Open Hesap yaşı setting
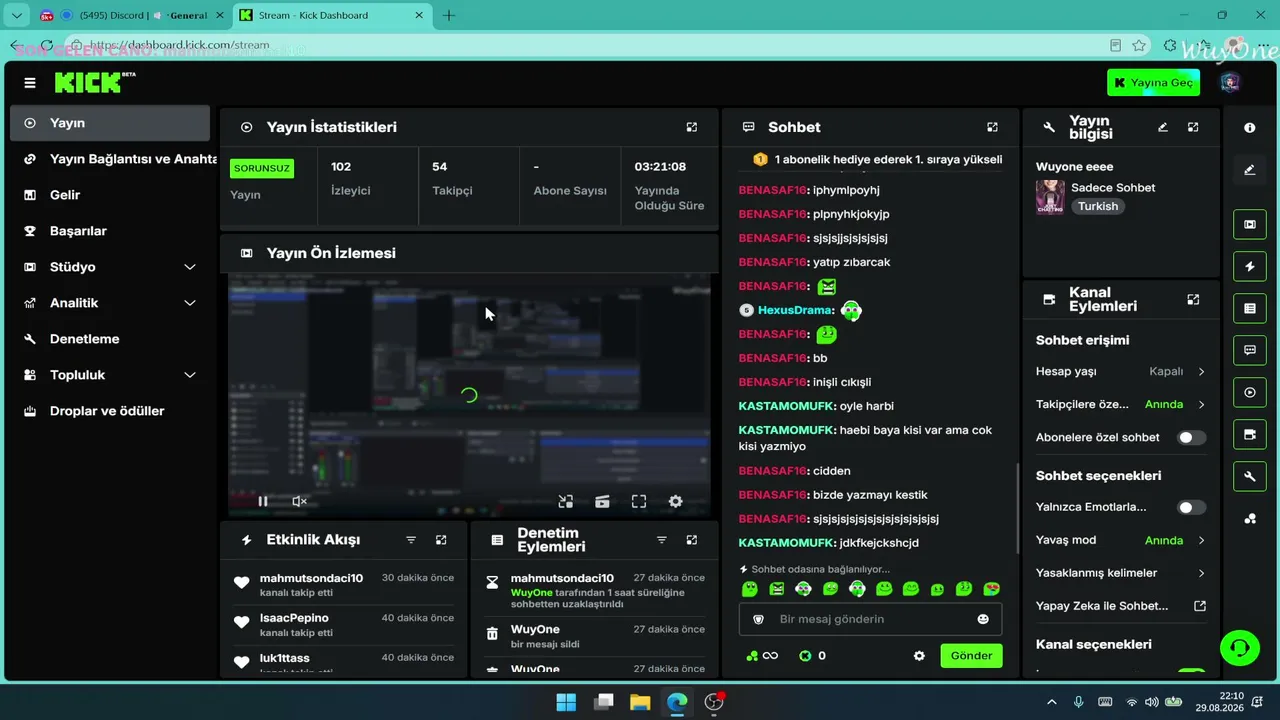Viewport: 1280px width, 720px height. (x=1121, y=371)
